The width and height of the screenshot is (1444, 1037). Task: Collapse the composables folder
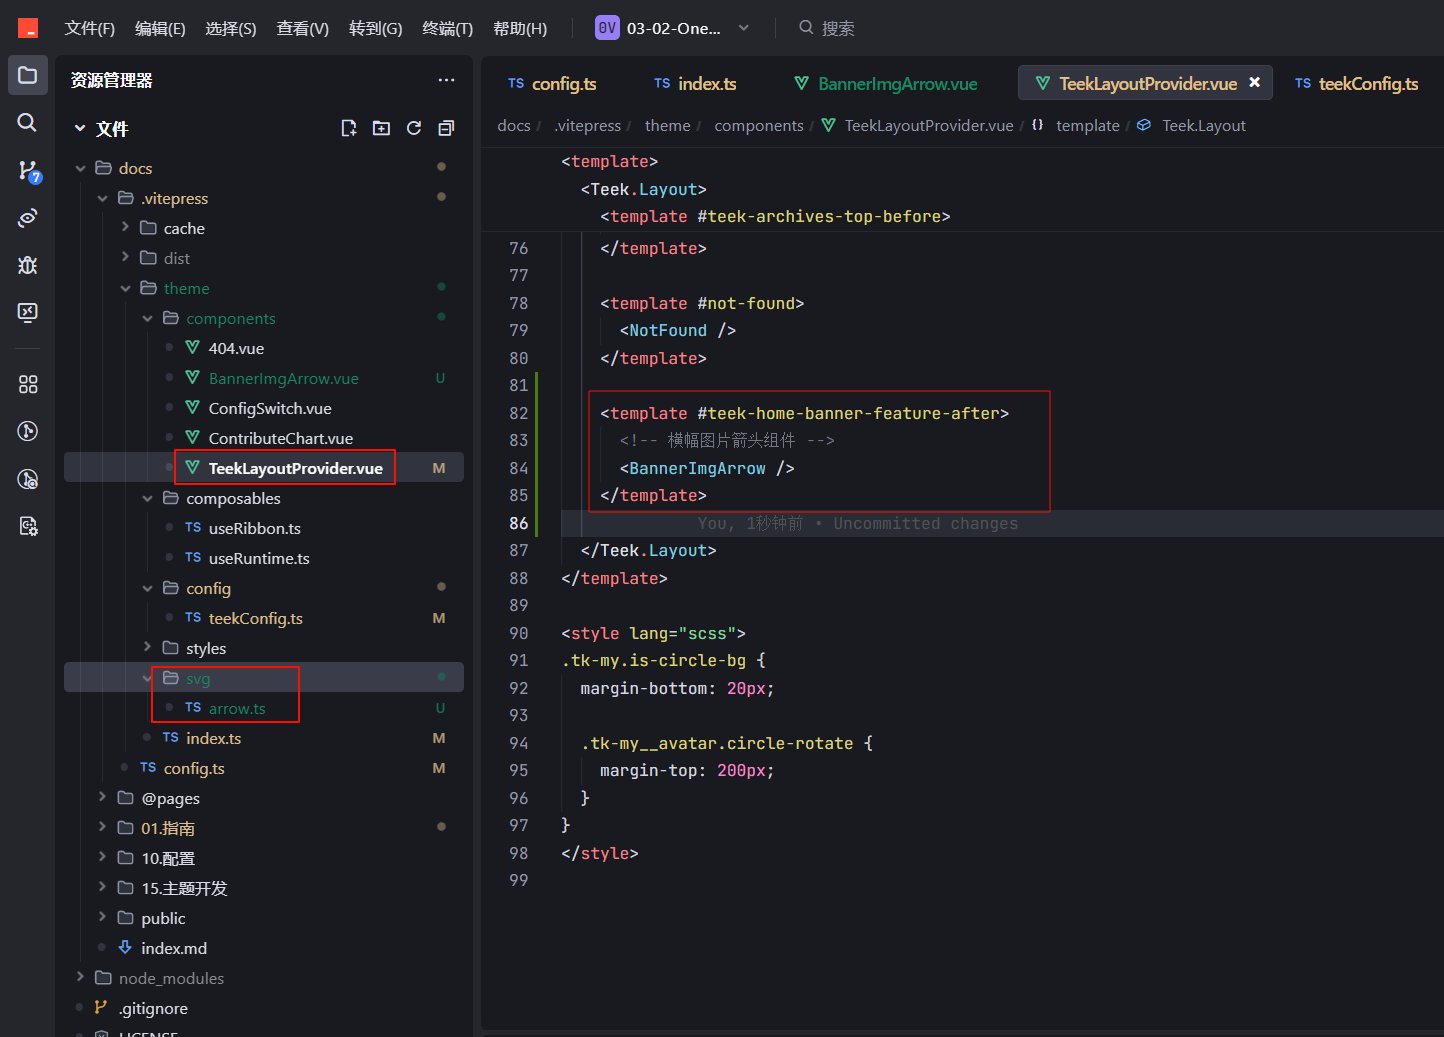[x=147, y=498]
